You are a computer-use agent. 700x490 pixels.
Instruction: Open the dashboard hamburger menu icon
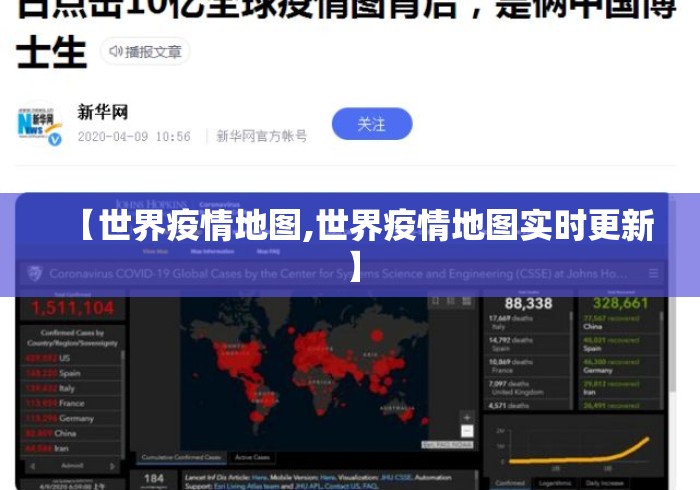(653, 273)
